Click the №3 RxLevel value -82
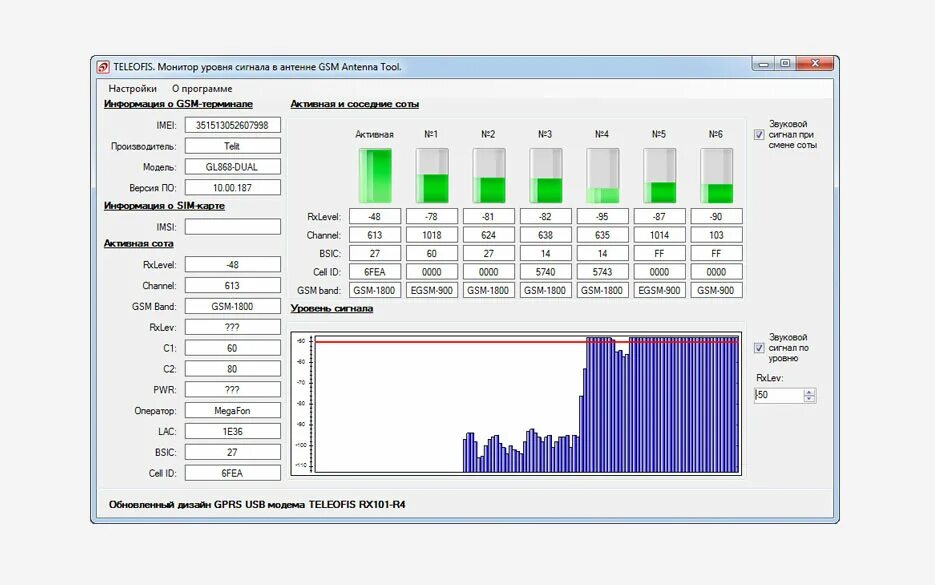The image size is (935, 585). coord(546,216)
